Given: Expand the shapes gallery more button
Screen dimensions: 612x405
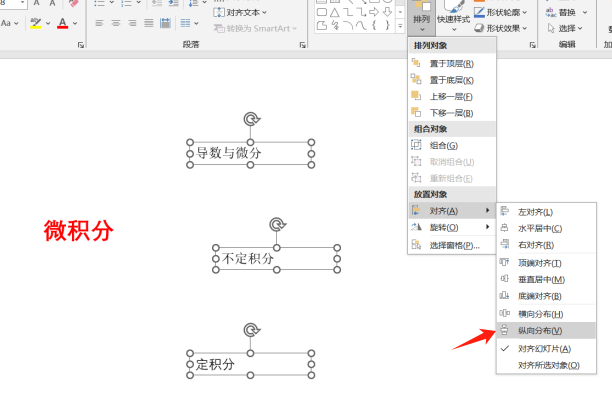Looking at the screenshot, I should pos(400,27).
